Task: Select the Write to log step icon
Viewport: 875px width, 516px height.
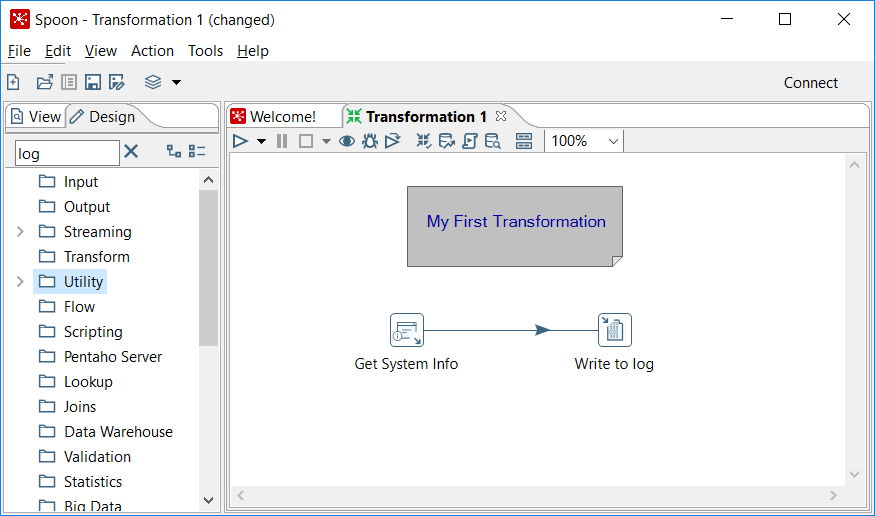Action: (x=615, y=330)
